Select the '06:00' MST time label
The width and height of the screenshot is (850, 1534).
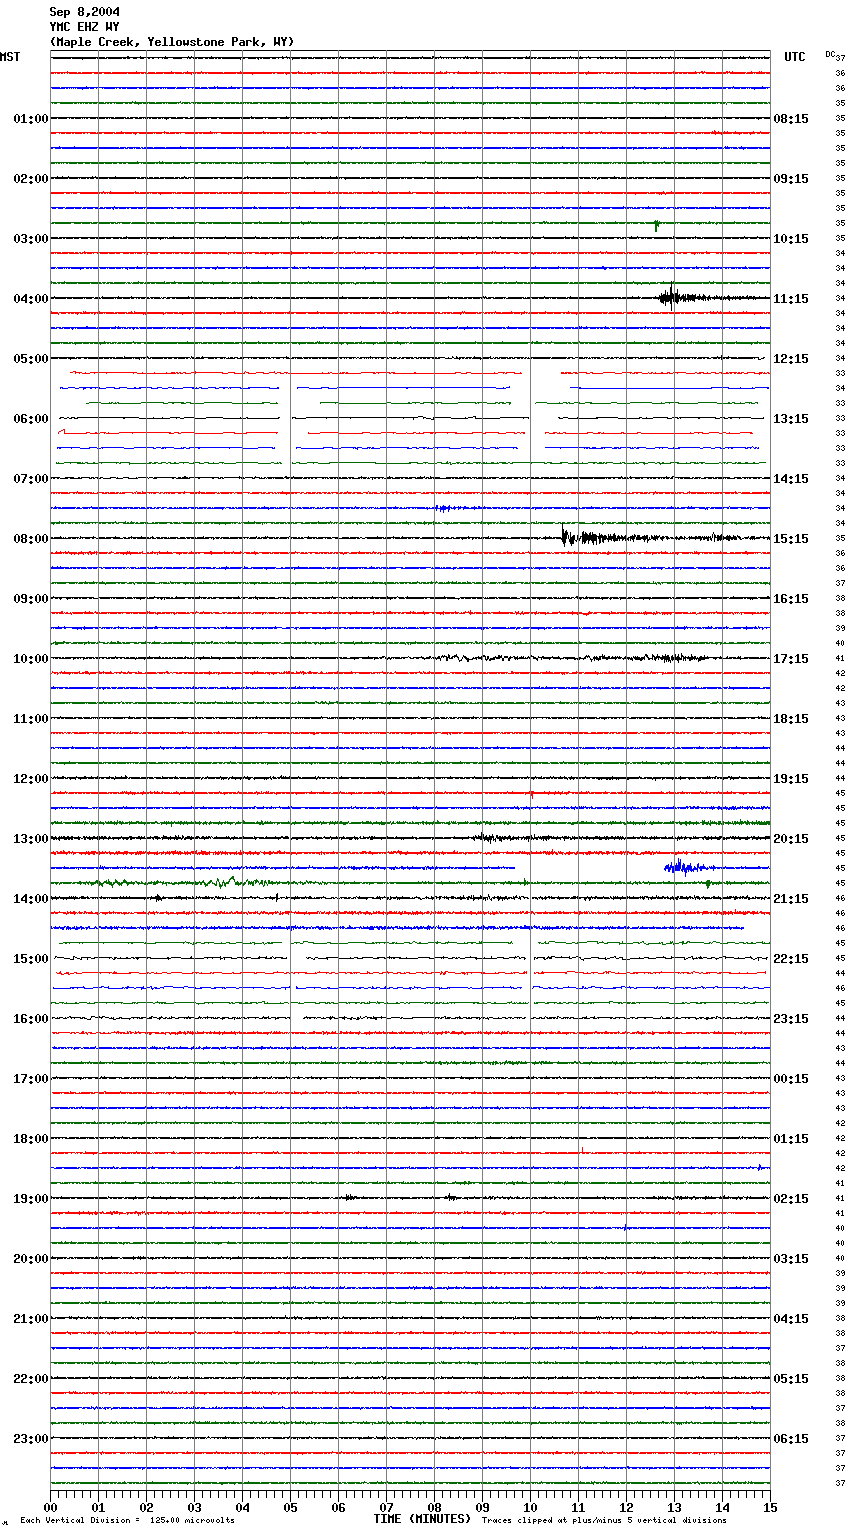(31, 419)
